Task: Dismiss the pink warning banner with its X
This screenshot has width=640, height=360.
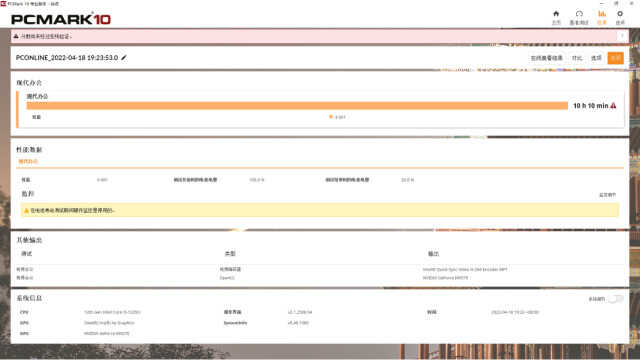Action: point(622,36)
